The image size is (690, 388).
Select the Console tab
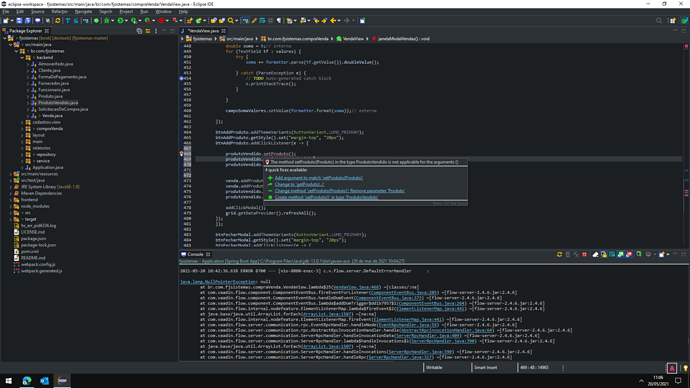195,254
